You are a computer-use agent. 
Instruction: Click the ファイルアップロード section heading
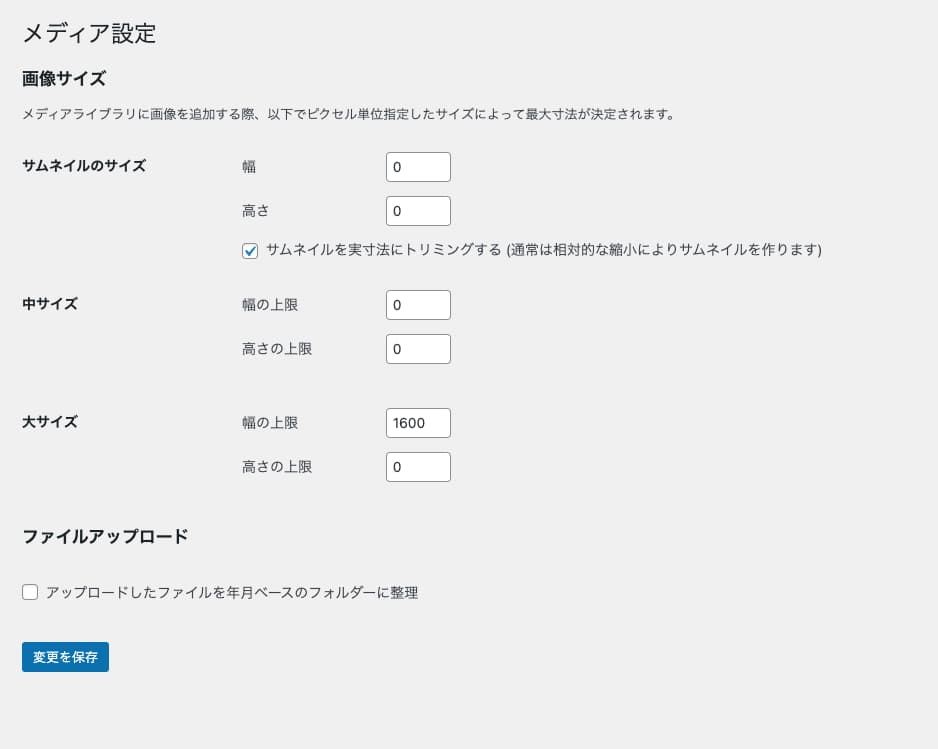(105, 536)
